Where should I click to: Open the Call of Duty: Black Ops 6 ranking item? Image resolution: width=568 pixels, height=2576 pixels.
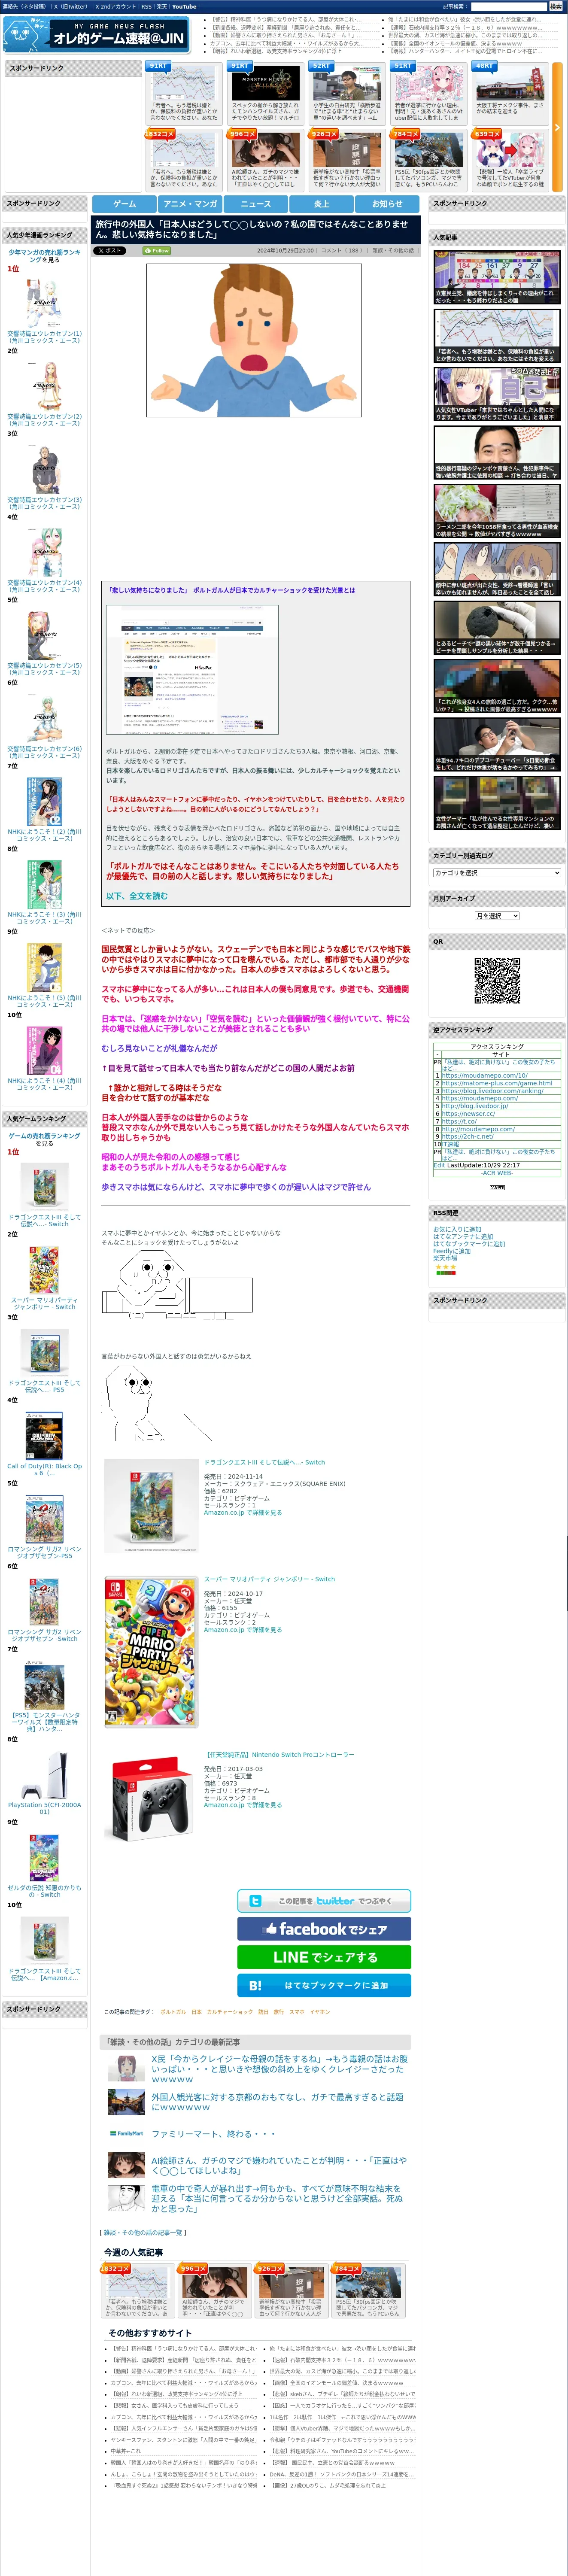tap(44, 1442)
